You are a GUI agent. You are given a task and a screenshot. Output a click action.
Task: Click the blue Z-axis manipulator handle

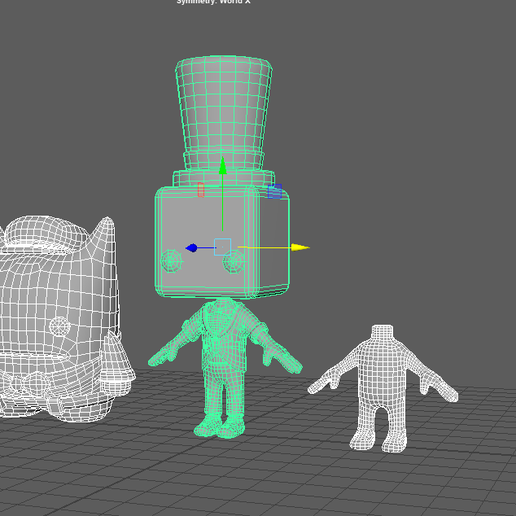point(192,248)
